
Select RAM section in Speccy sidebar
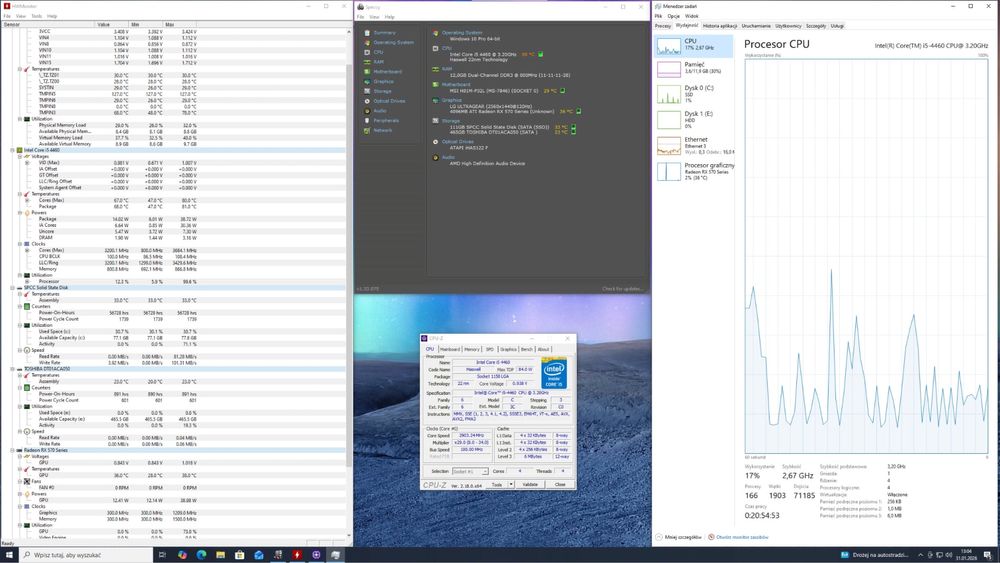[x=379, y=62]
